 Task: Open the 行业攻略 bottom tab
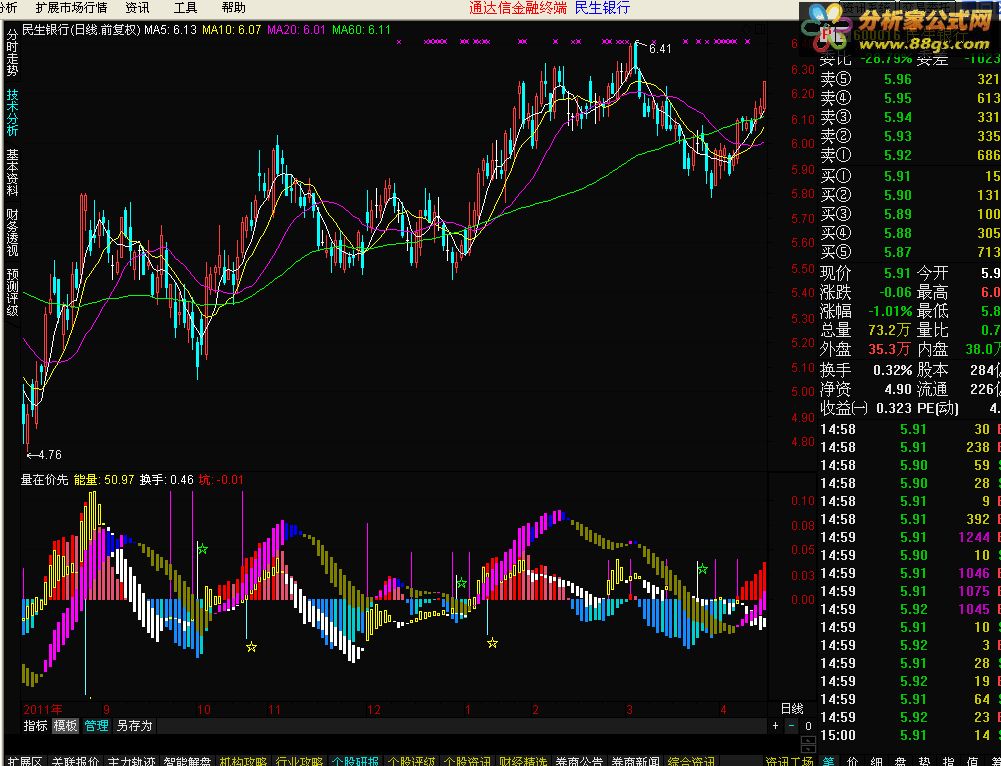(299, 761)
